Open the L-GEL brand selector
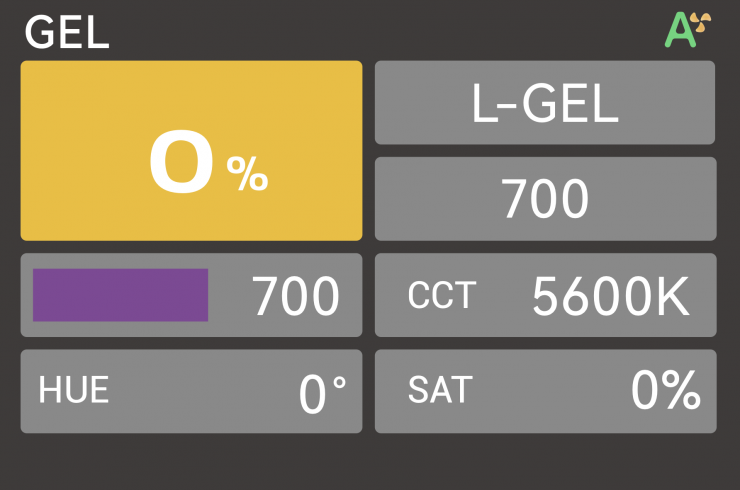 click(545, 103)
